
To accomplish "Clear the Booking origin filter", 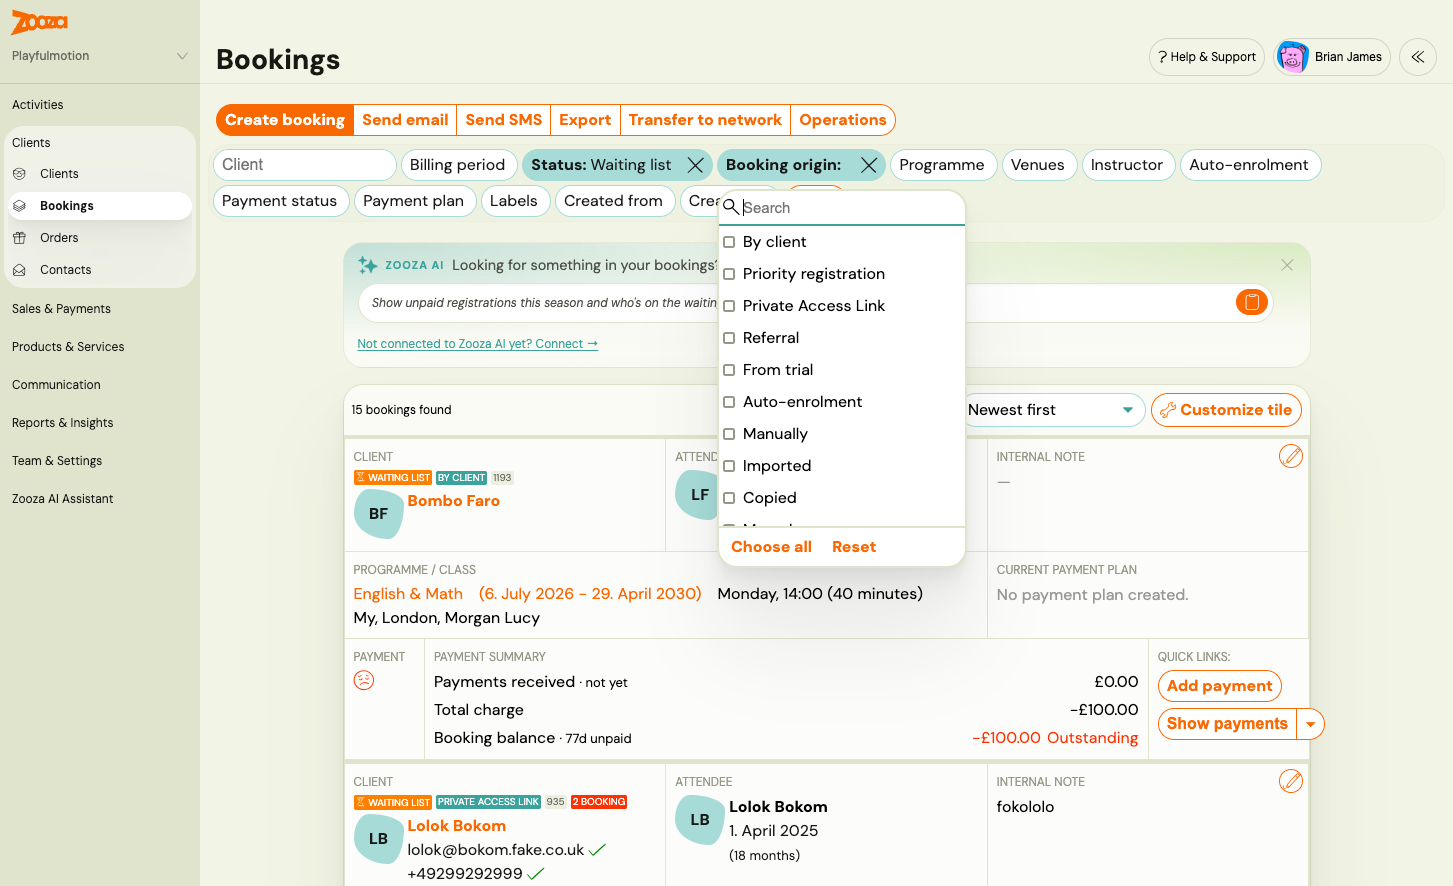I will [869, 165].
